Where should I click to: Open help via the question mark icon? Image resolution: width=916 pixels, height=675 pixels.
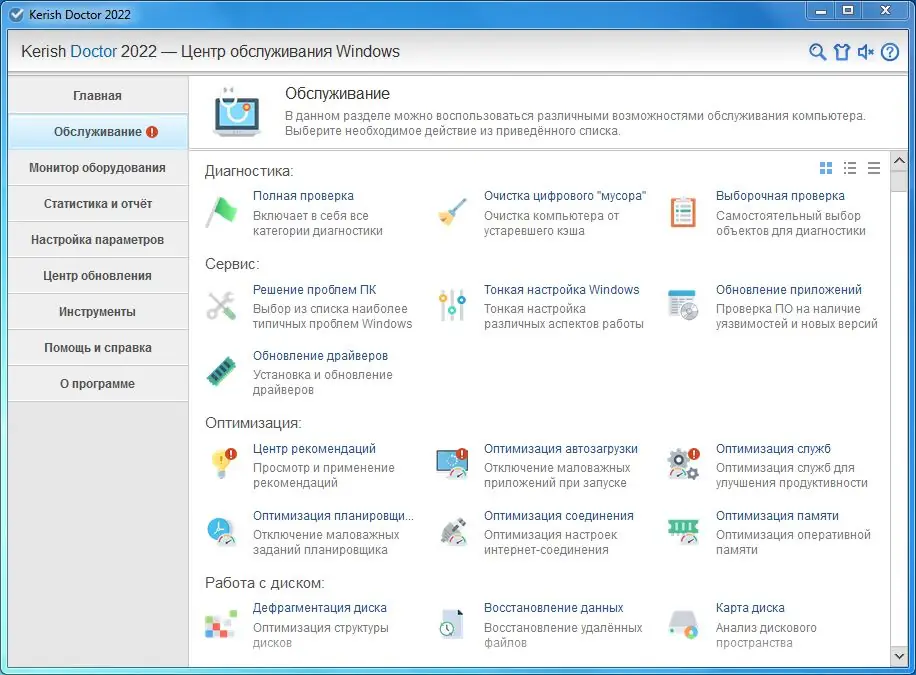(890, 52)
